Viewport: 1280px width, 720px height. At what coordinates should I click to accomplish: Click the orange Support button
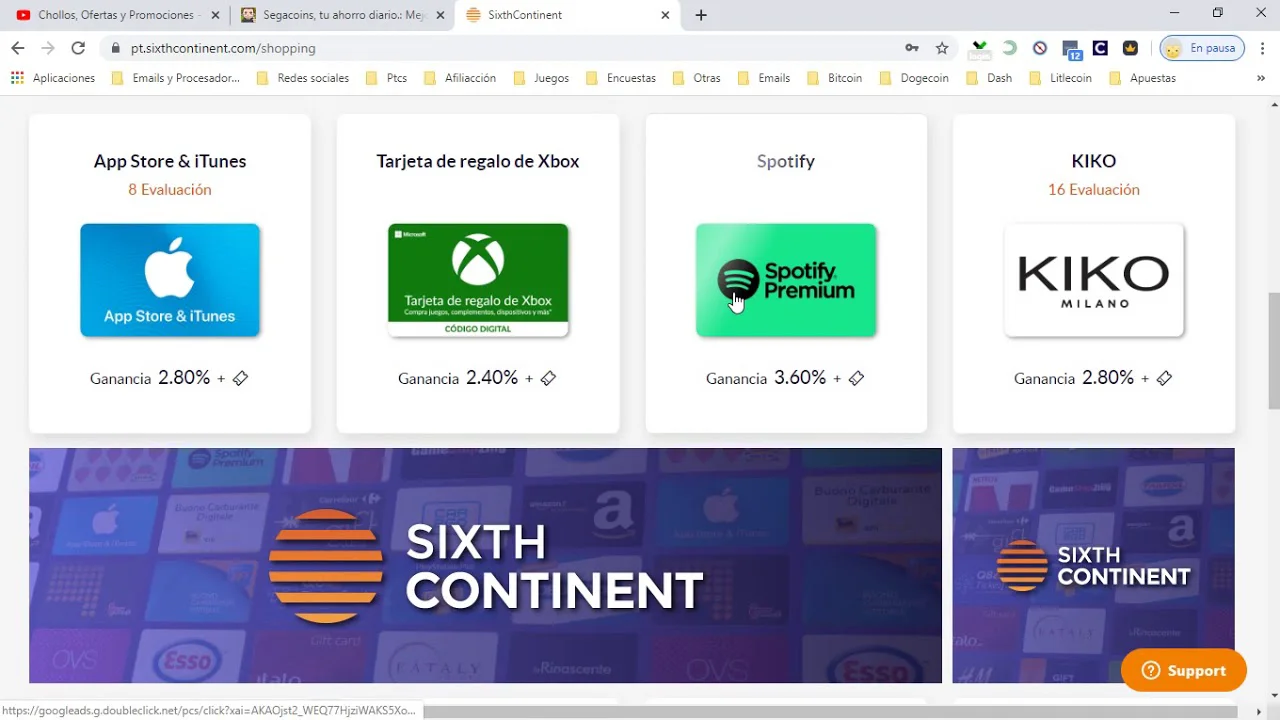click(x=1184, y=670)
